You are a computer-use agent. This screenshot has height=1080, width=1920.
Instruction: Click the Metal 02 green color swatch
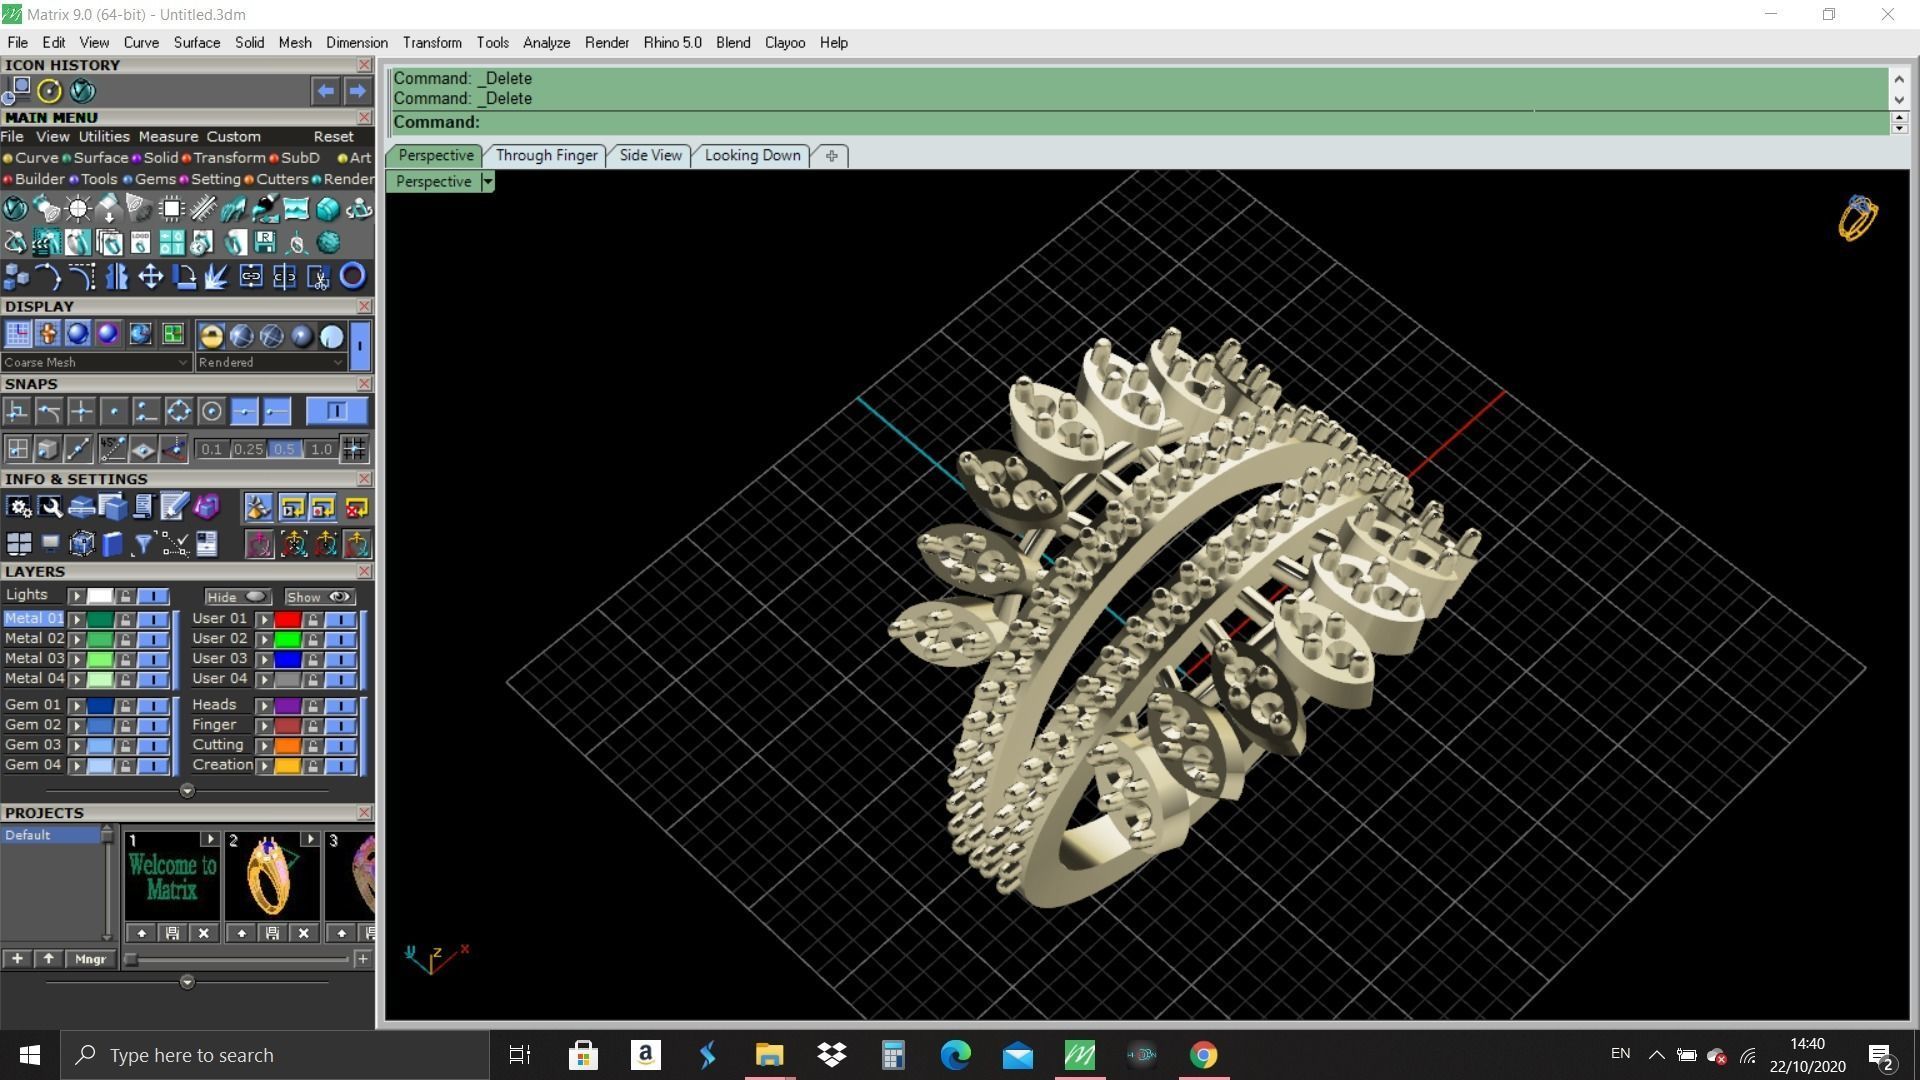pyautogui.click(x=99, y=639)
